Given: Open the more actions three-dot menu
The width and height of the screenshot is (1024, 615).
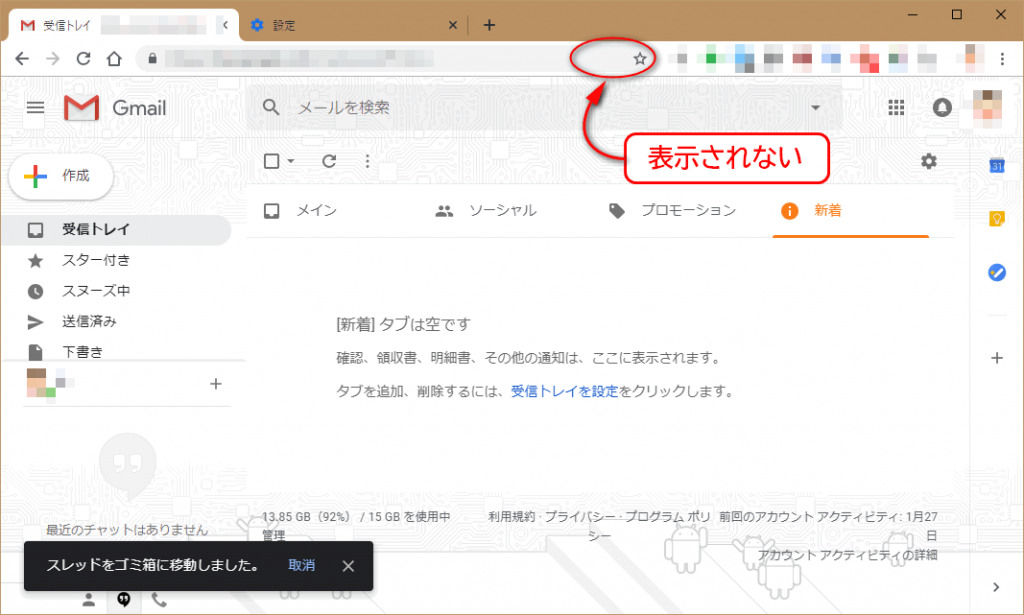Looking at the screenshot, I should click(367, 161).
